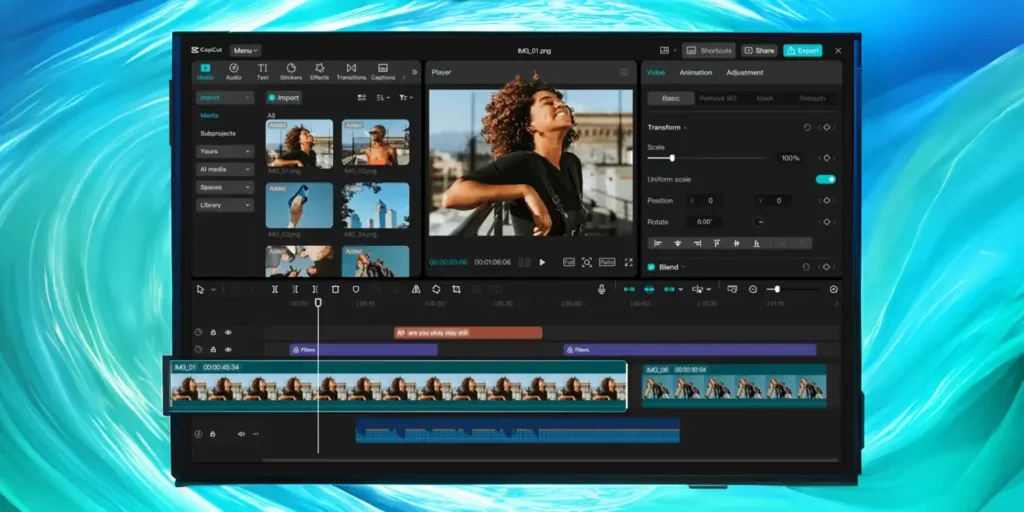Click the fullscreen expand icon in player
The image size is (1024, 512).
[x=628, y=262]
